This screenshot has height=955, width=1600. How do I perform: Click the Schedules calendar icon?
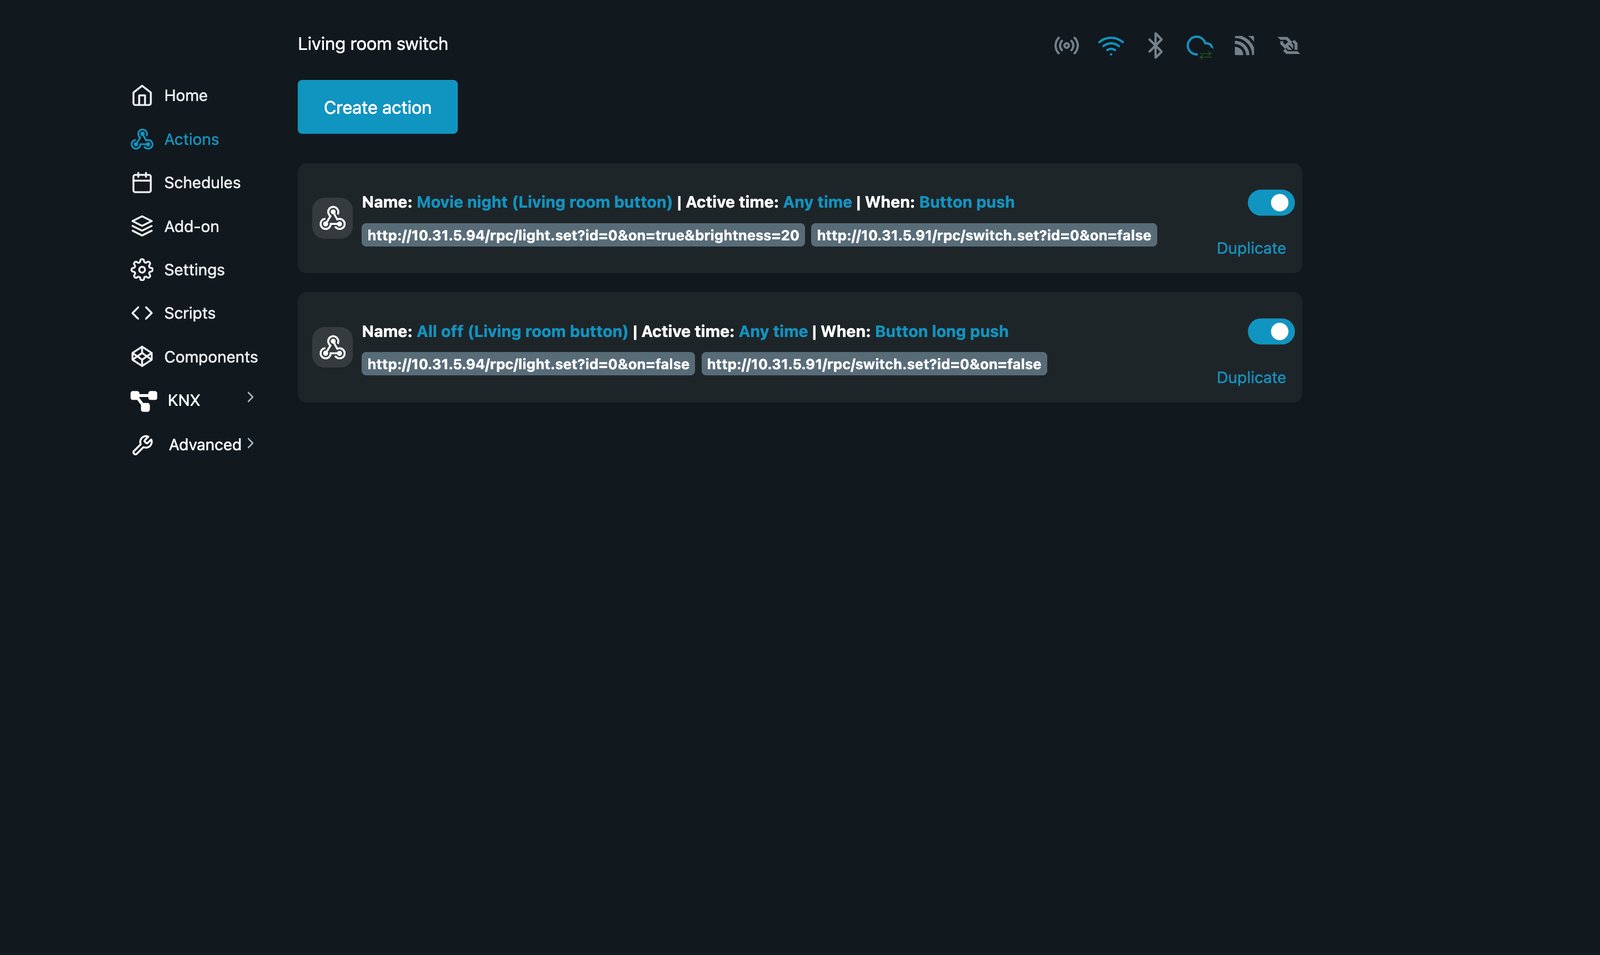coord(142,183)
